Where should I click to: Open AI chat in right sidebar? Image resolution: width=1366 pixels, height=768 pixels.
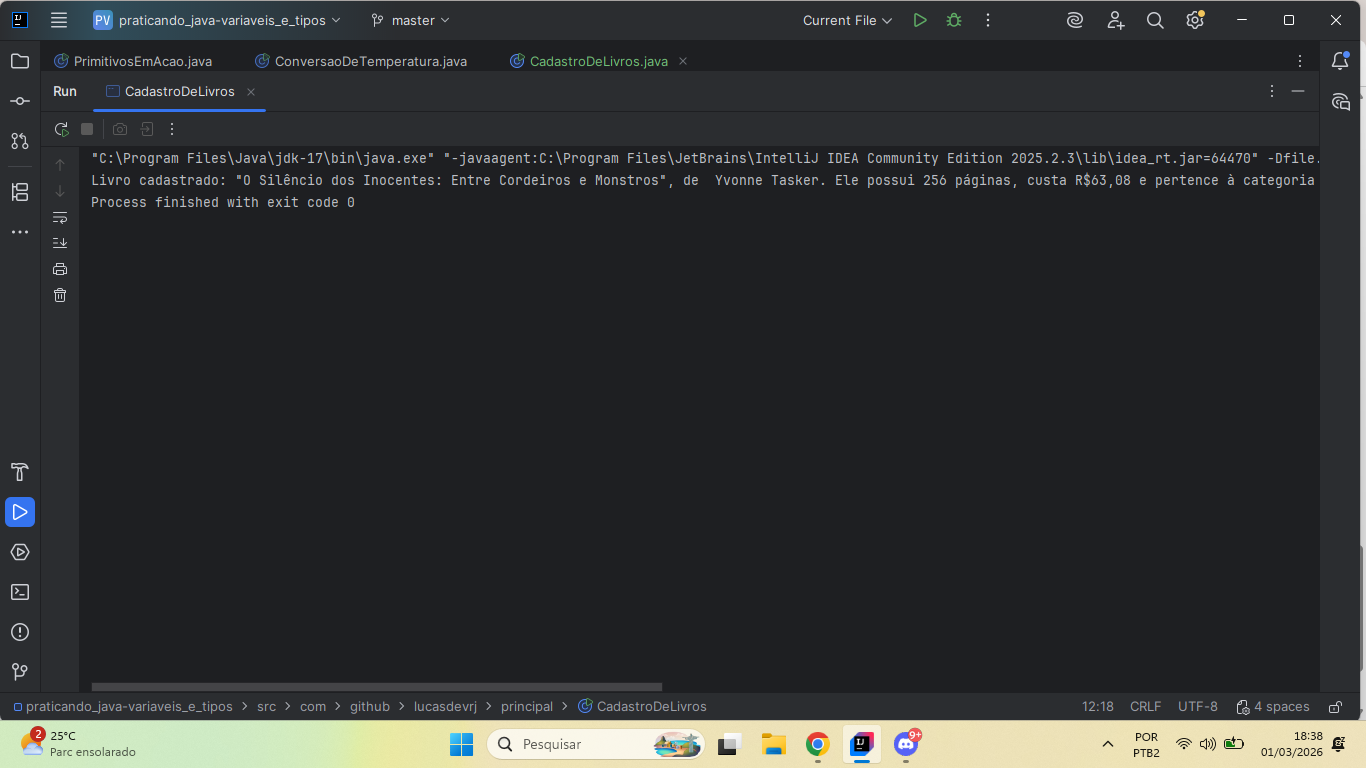(1341, 101)
